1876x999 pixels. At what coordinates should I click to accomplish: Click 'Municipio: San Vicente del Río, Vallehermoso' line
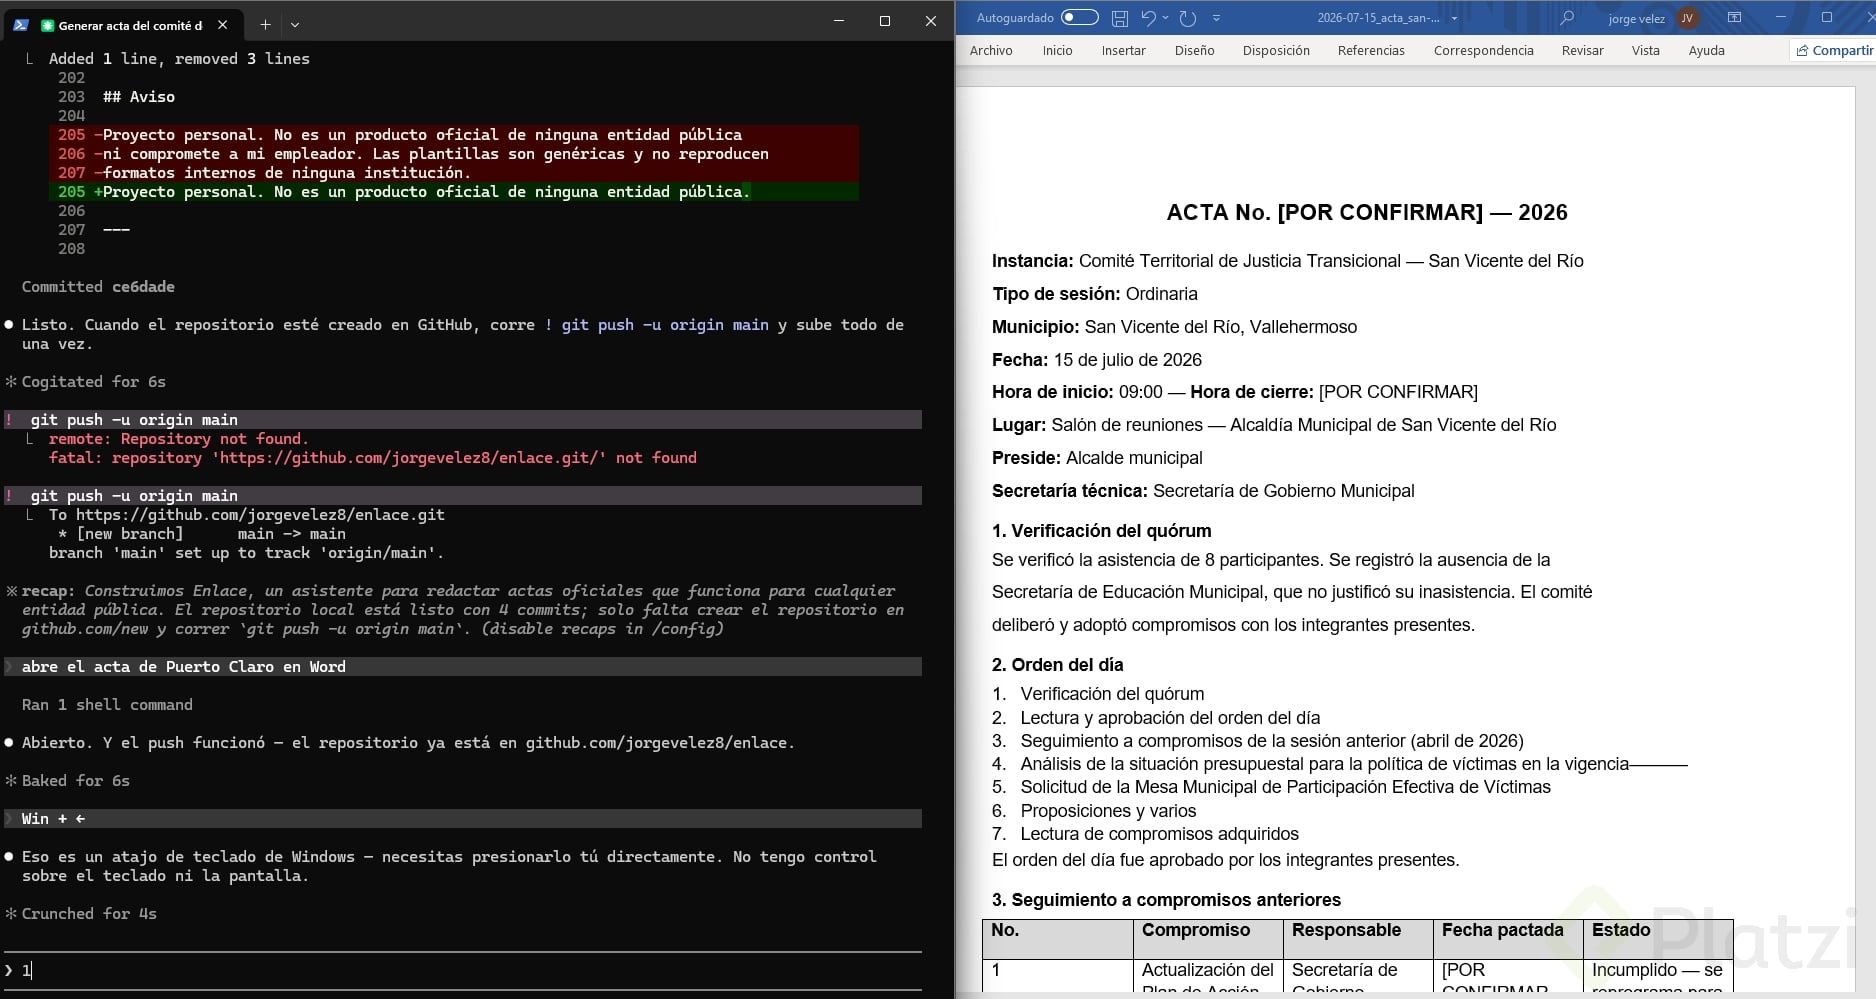click(x=1174, y=327)
